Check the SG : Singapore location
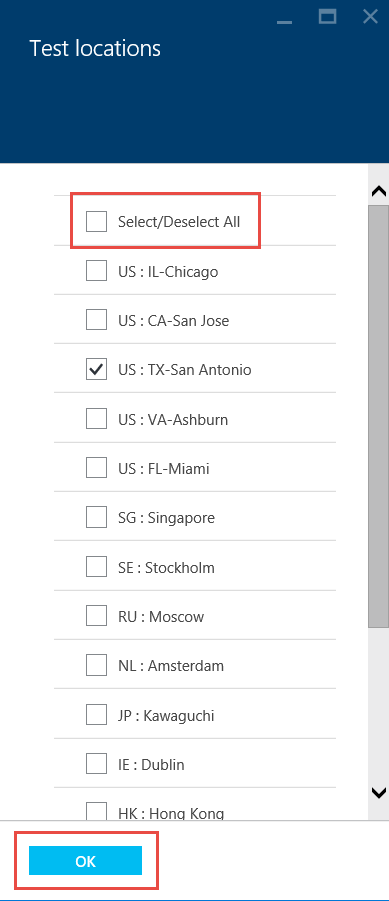Viewport: 389px width, 901px height. pos(97,517)
